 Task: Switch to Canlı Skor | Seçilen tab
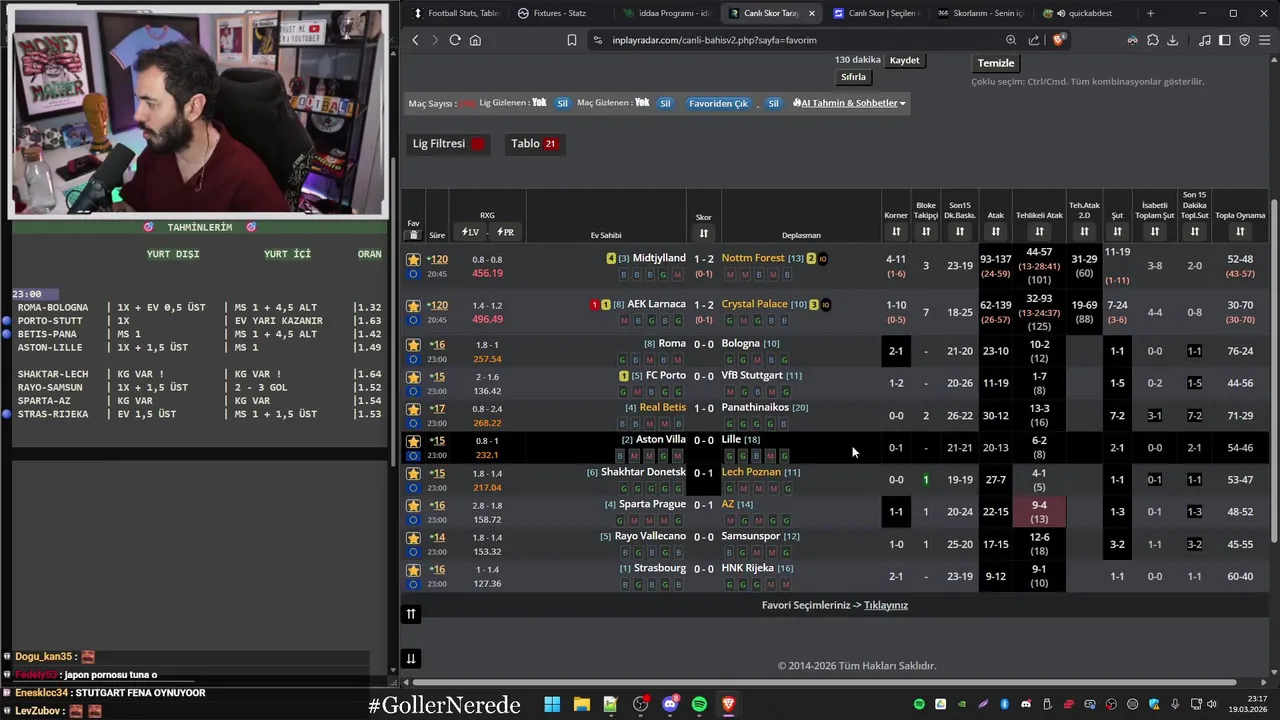pyautogui.click(x=874, y=13)
